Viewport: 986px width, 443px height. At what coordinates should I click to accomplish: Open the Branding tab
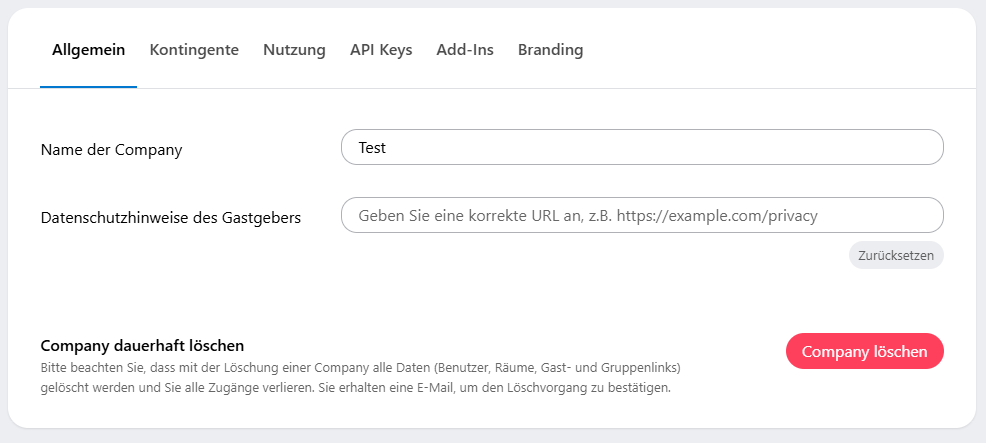pos(550,50)
